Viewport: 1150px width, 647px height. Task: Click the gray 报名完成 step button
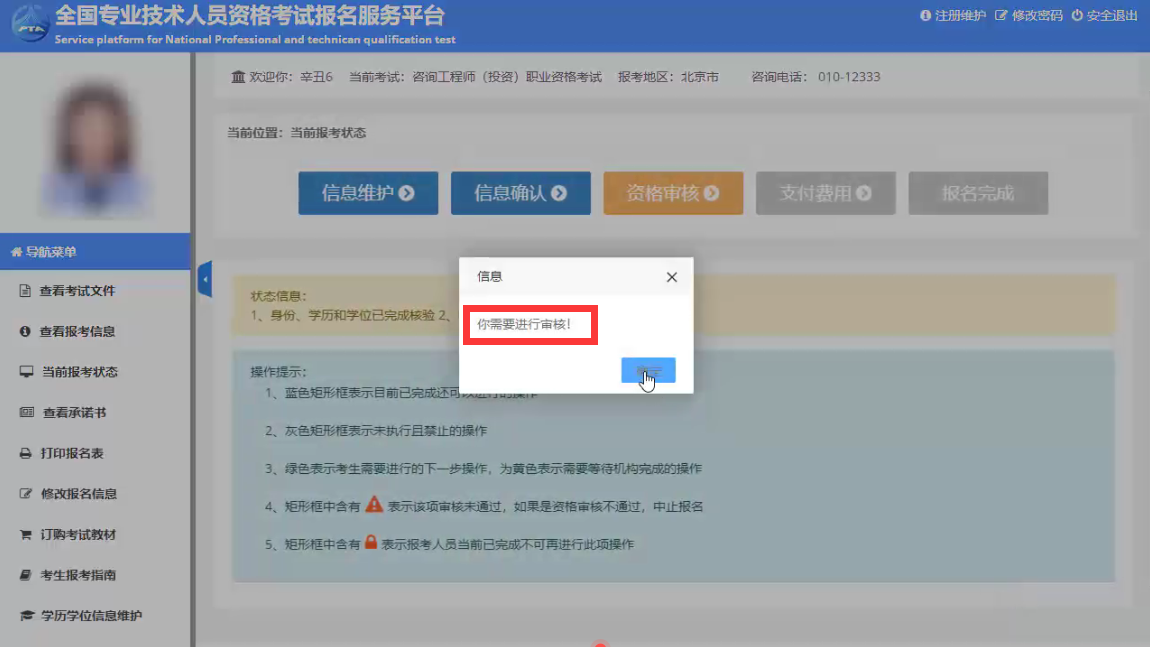point(978,193)
